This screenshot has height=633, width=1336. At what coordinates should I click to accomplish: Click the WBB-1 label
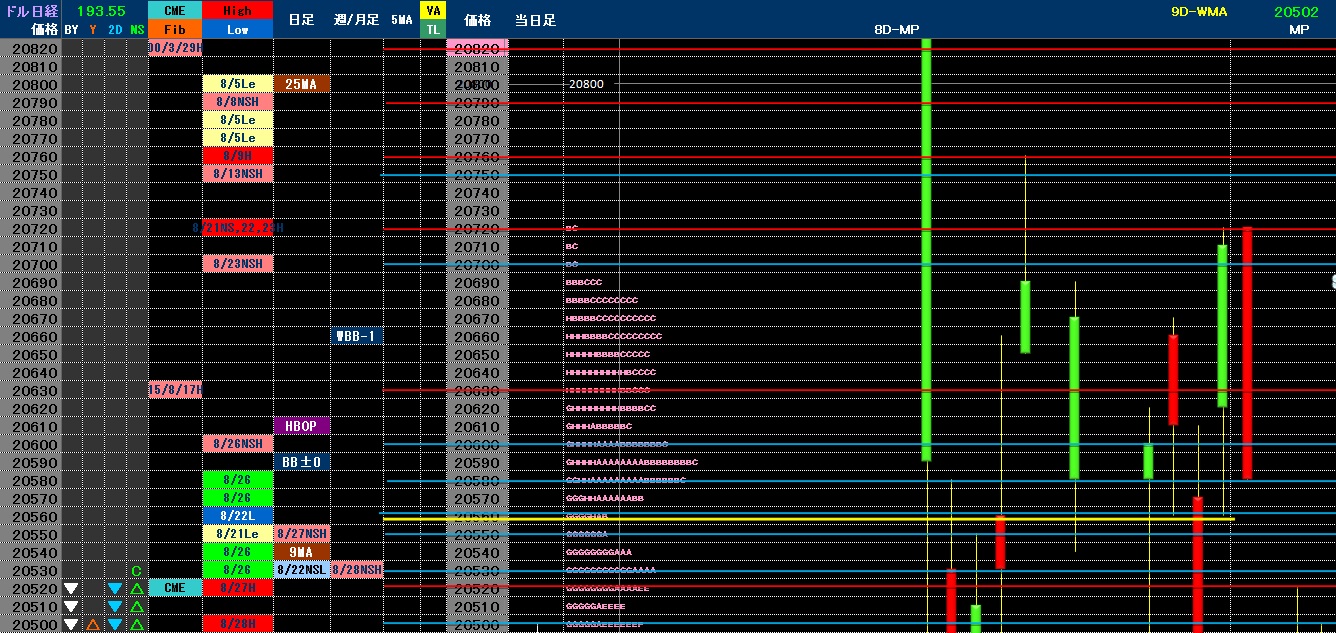(357, 336)
